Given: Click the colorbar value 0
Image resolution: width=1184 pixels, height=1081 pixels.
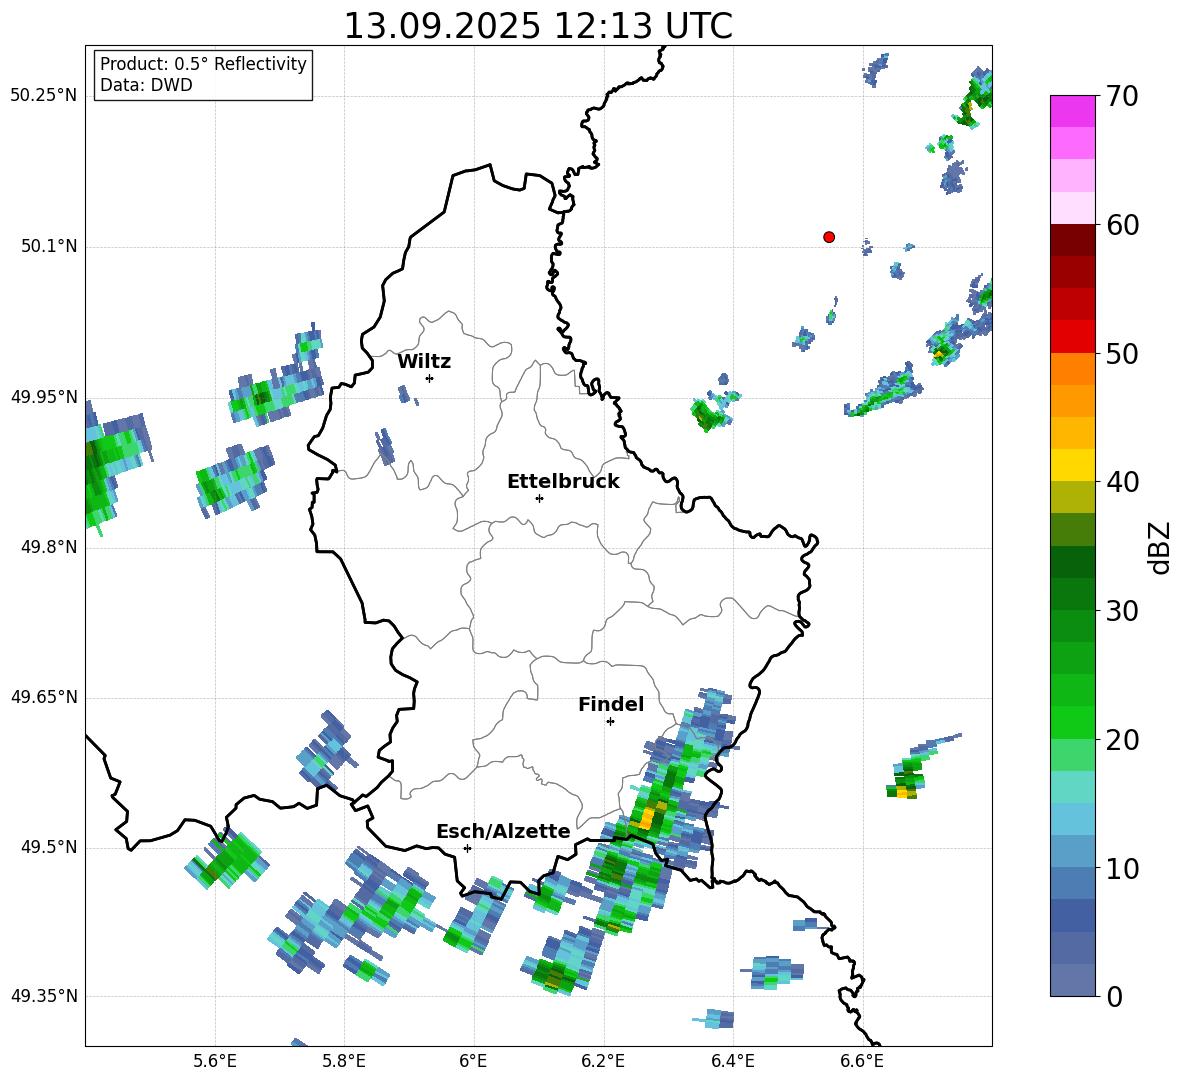Looking at the screenshot, I should pyautogui.click(x=1115, y=996).
